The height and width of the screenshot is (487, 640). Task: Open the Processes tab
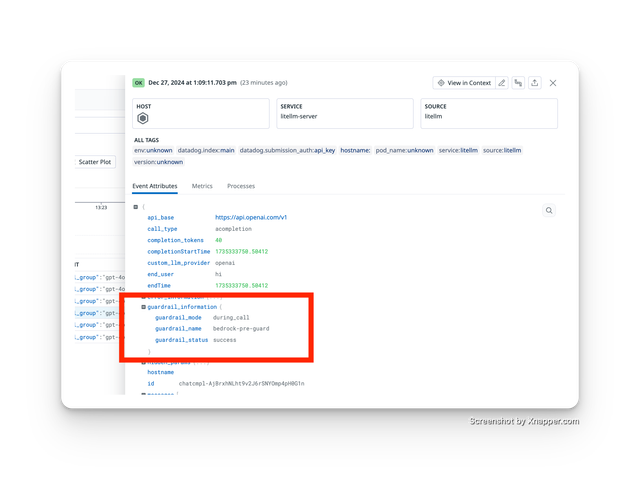[240, 186]
